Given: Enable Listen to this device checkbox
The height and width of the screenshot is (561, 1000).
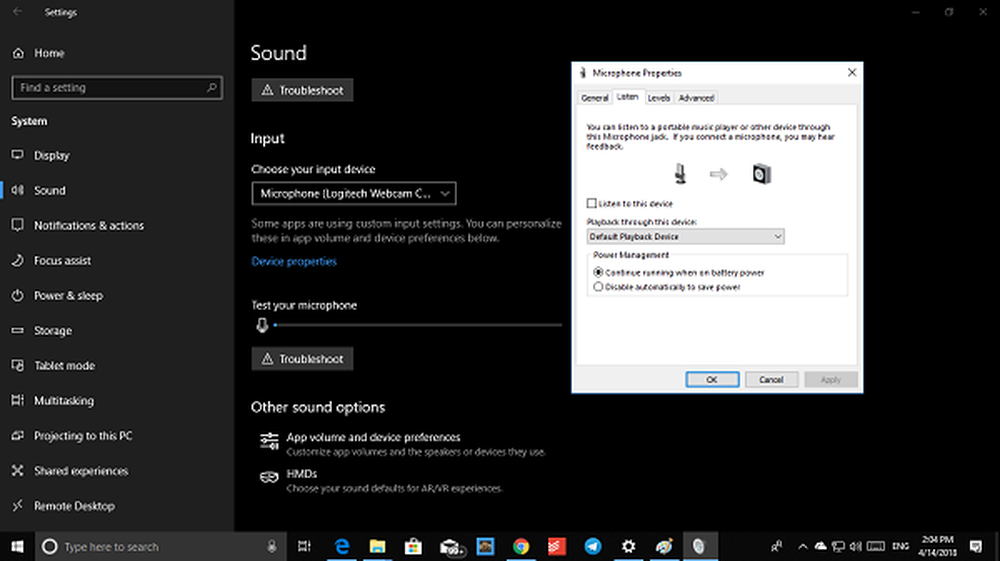Looking at the screenshot, I should [591, 203].
